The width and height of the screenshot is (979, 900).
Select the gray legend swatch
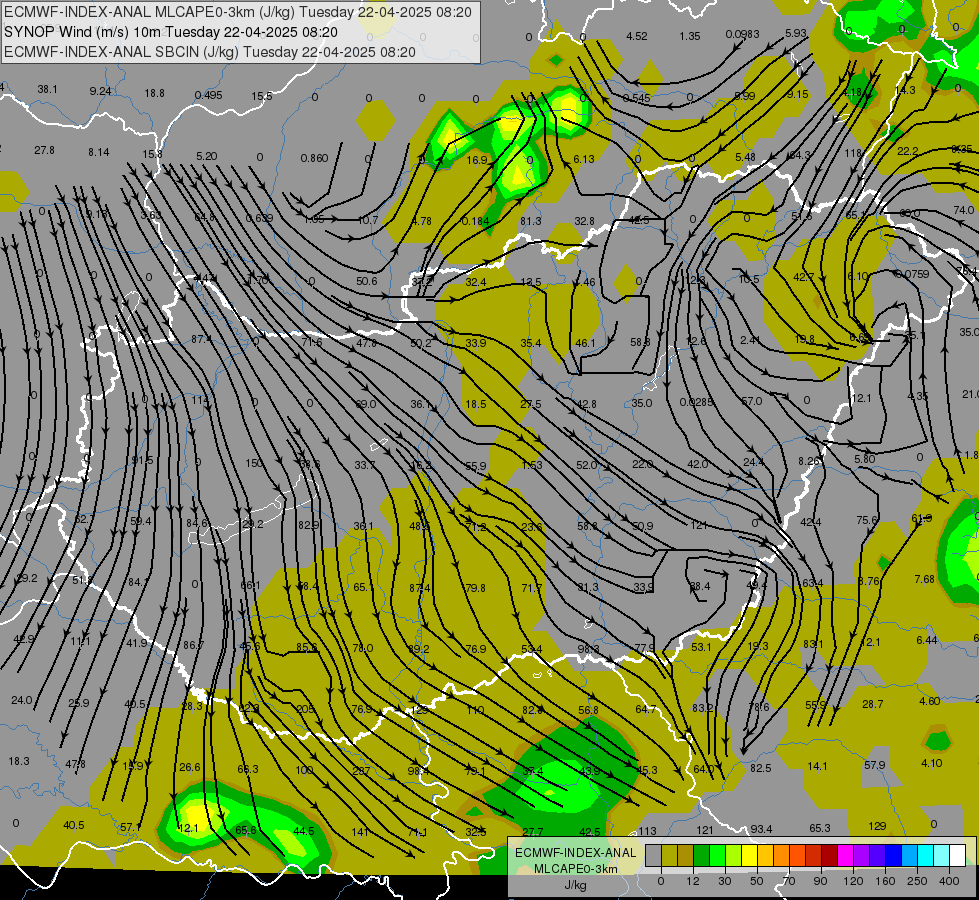tap(654, 855)
